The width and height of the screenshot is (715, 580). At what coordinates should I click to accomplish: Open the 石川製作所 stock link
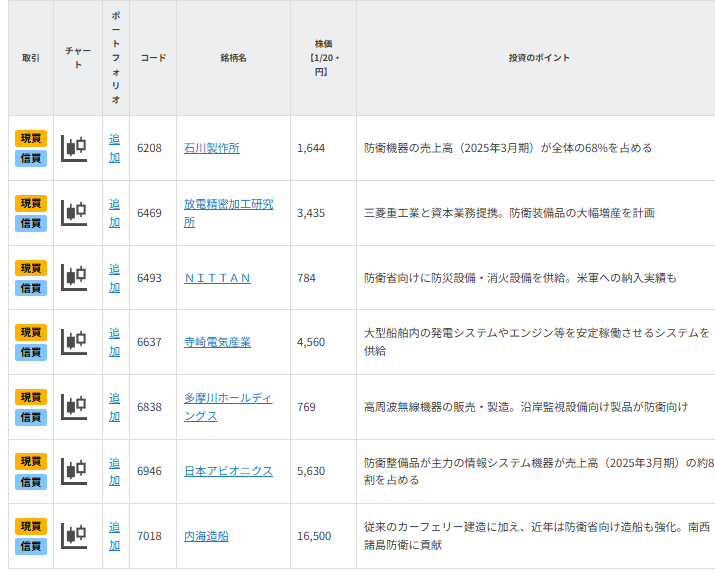(212, 148)
